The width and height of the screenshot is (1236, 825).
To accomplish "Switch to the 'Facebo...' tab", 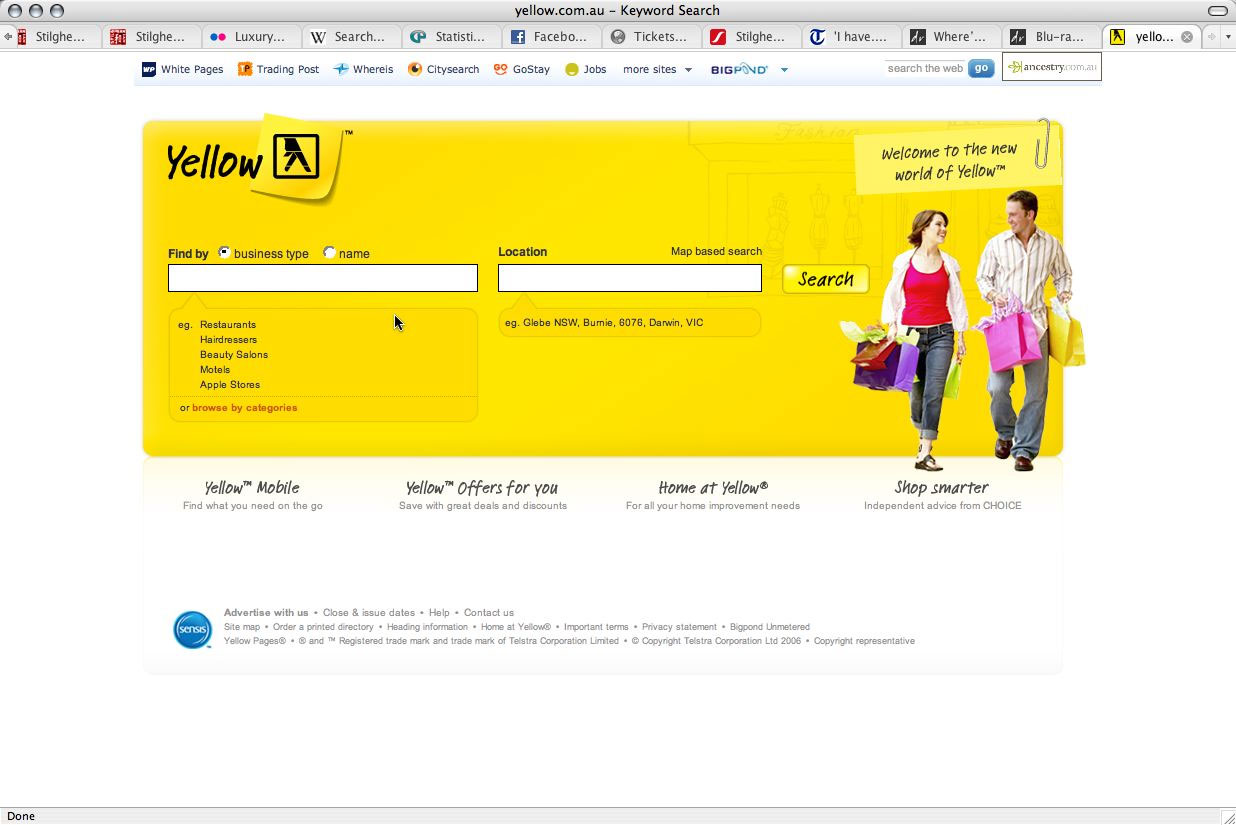I will click(x=552, y=37).
